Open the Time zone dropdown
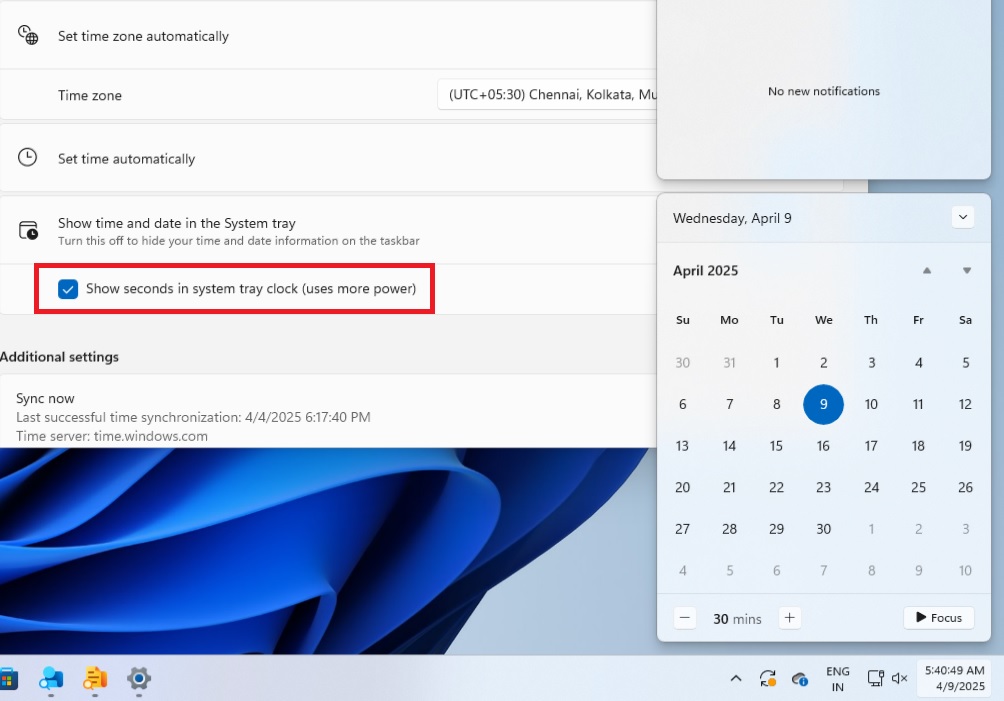The image size is (1004, 701). click(x=547, y=95)
